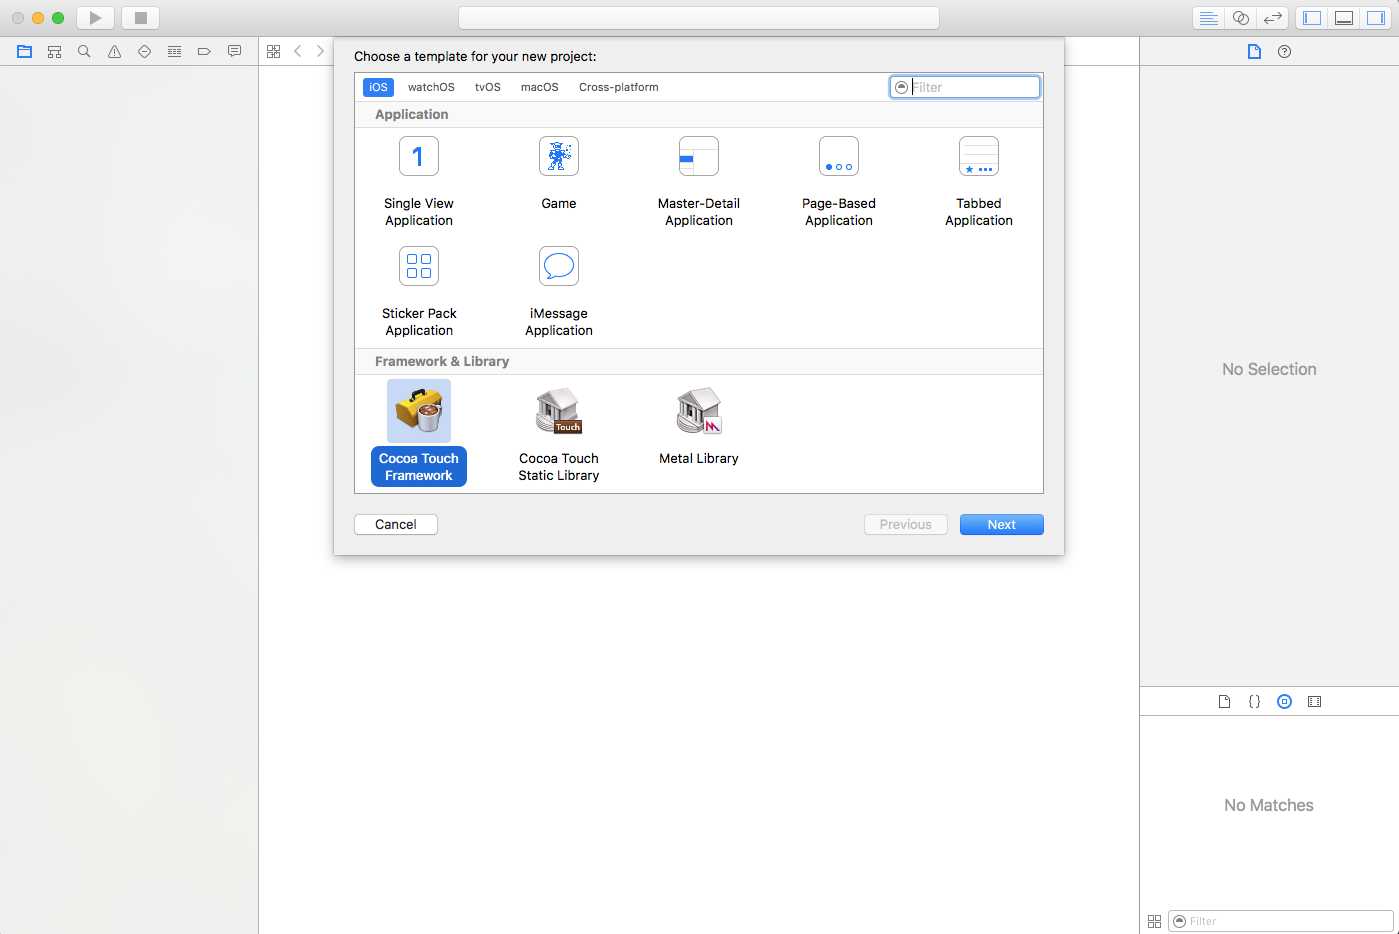1399x934 pixels.
Task: Show the File inspector
Action: [x=1254, y=51]
